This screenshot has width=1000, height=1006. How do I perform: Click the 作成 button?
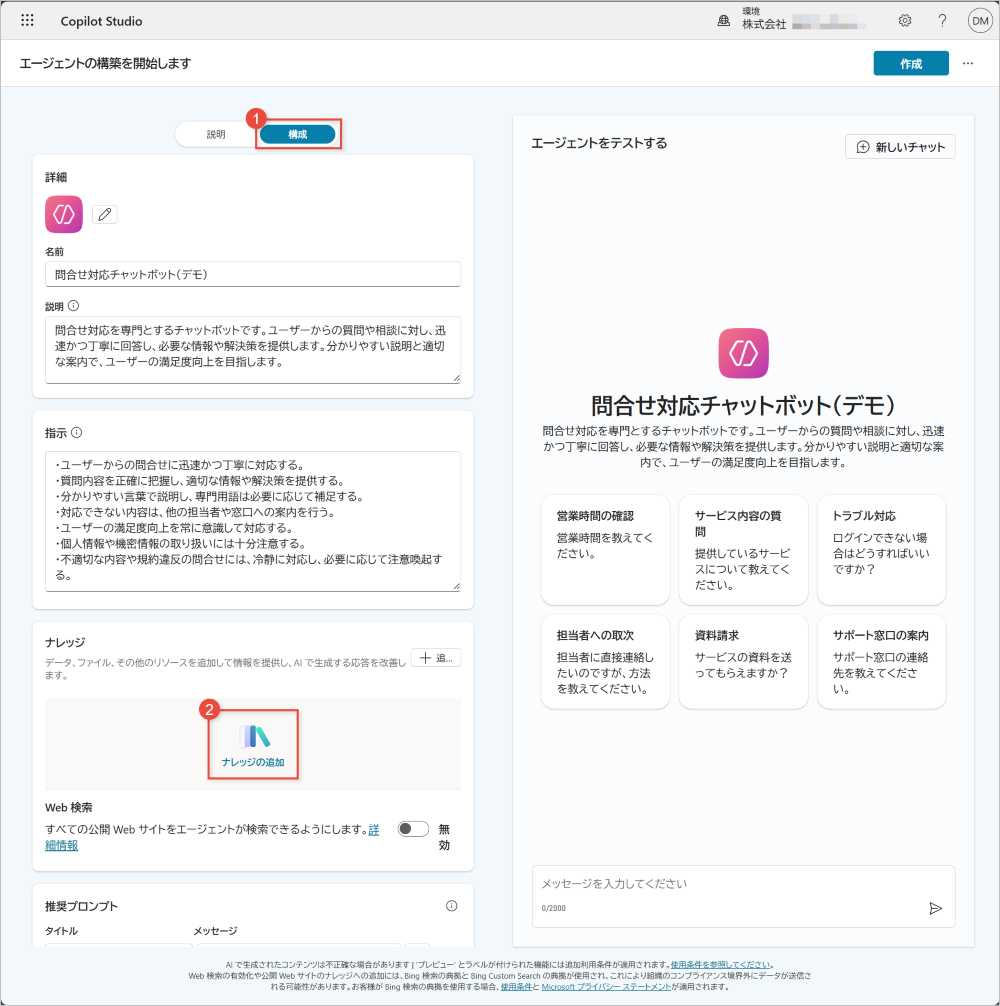910,63
